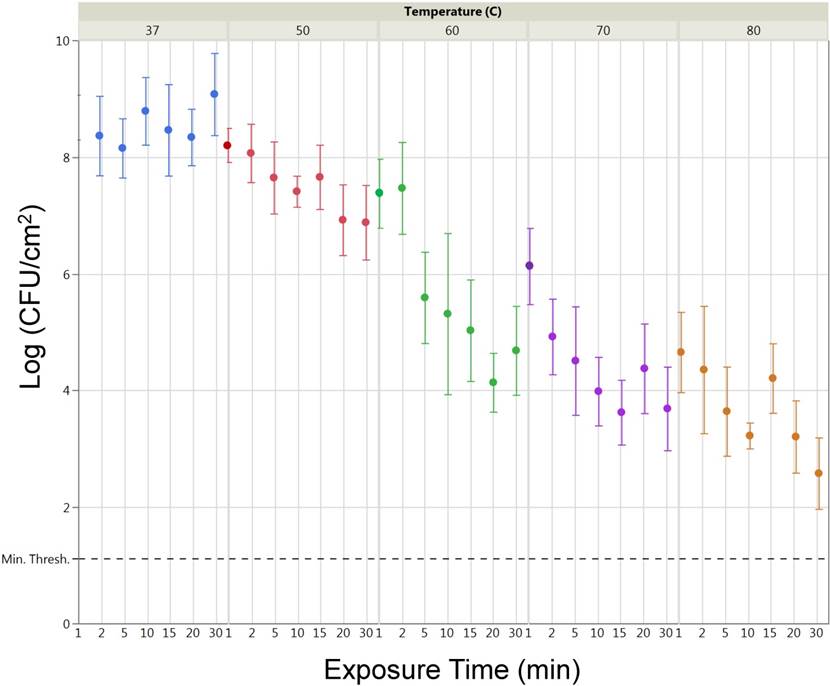Image resolution: width=830 pixels, height=686 pixels.
Task: Click the y-axis tick label 10
Action: tap(64, 41)
